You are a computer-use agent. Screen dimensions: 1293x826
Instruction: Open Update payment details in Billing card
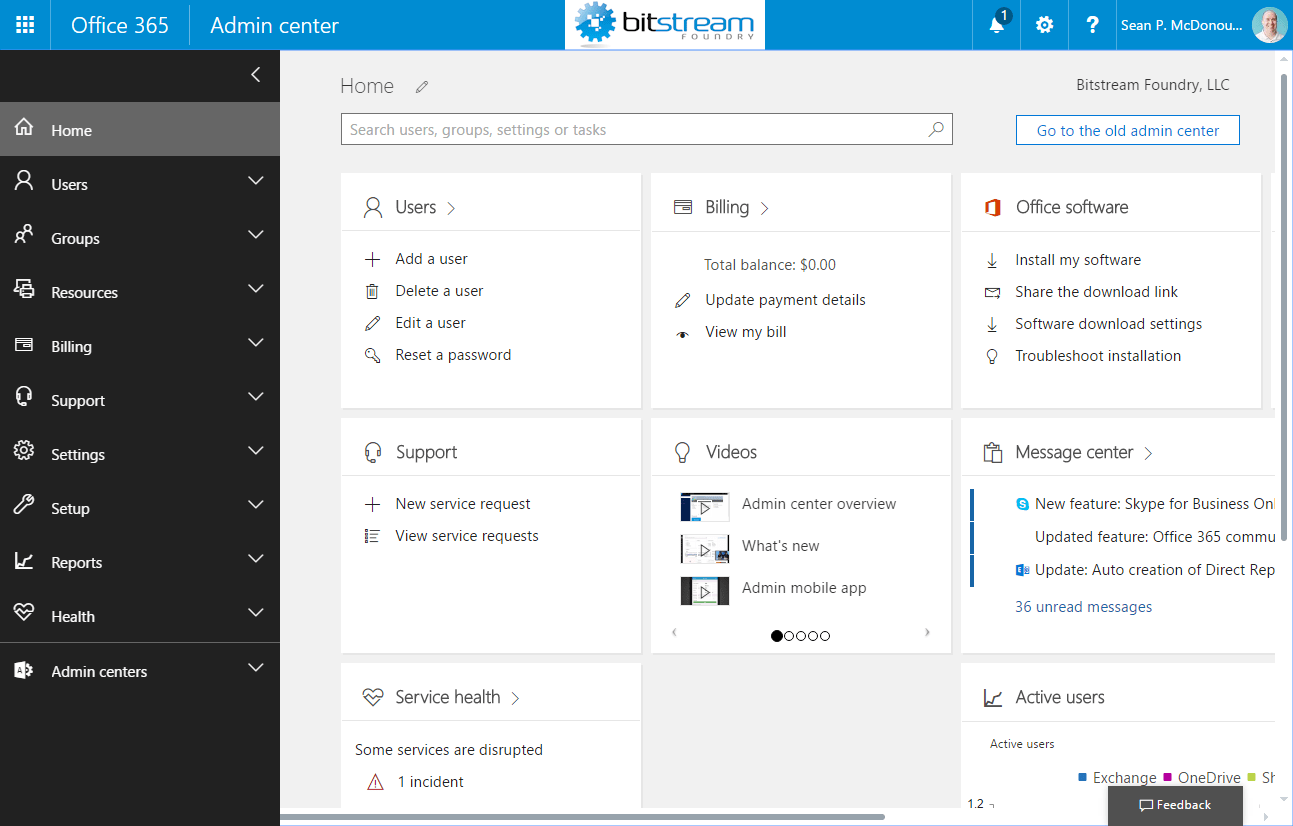[x=784, y=299]
